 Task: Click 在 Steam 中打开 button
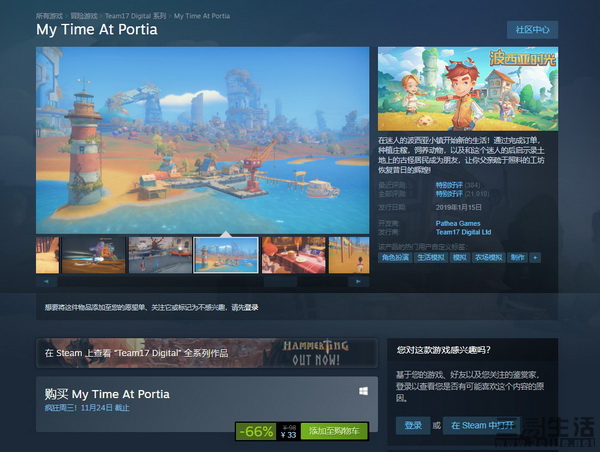pos(482,426)
